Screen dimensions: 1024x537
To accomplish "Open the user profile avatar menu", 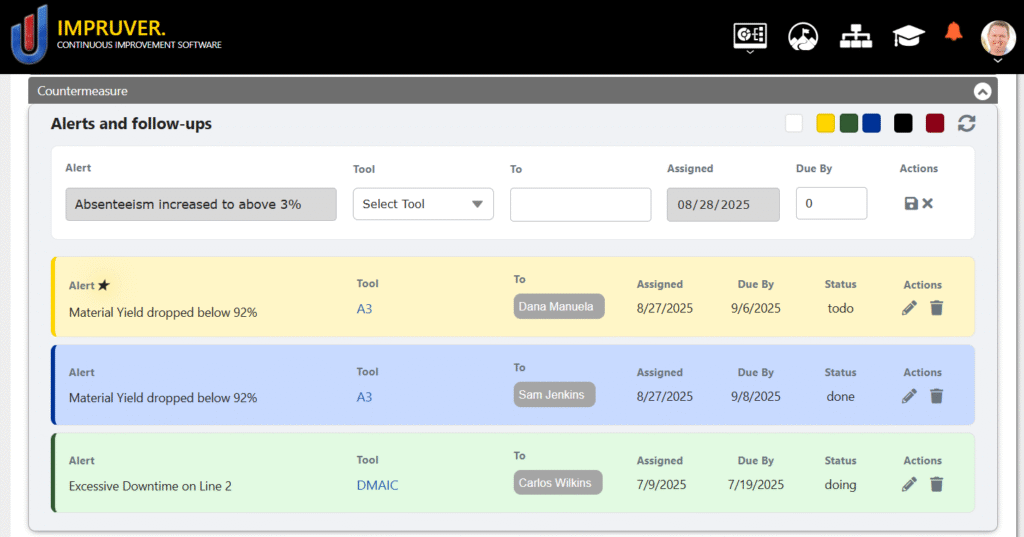I will pyautogui.click(x=997, y=38).
